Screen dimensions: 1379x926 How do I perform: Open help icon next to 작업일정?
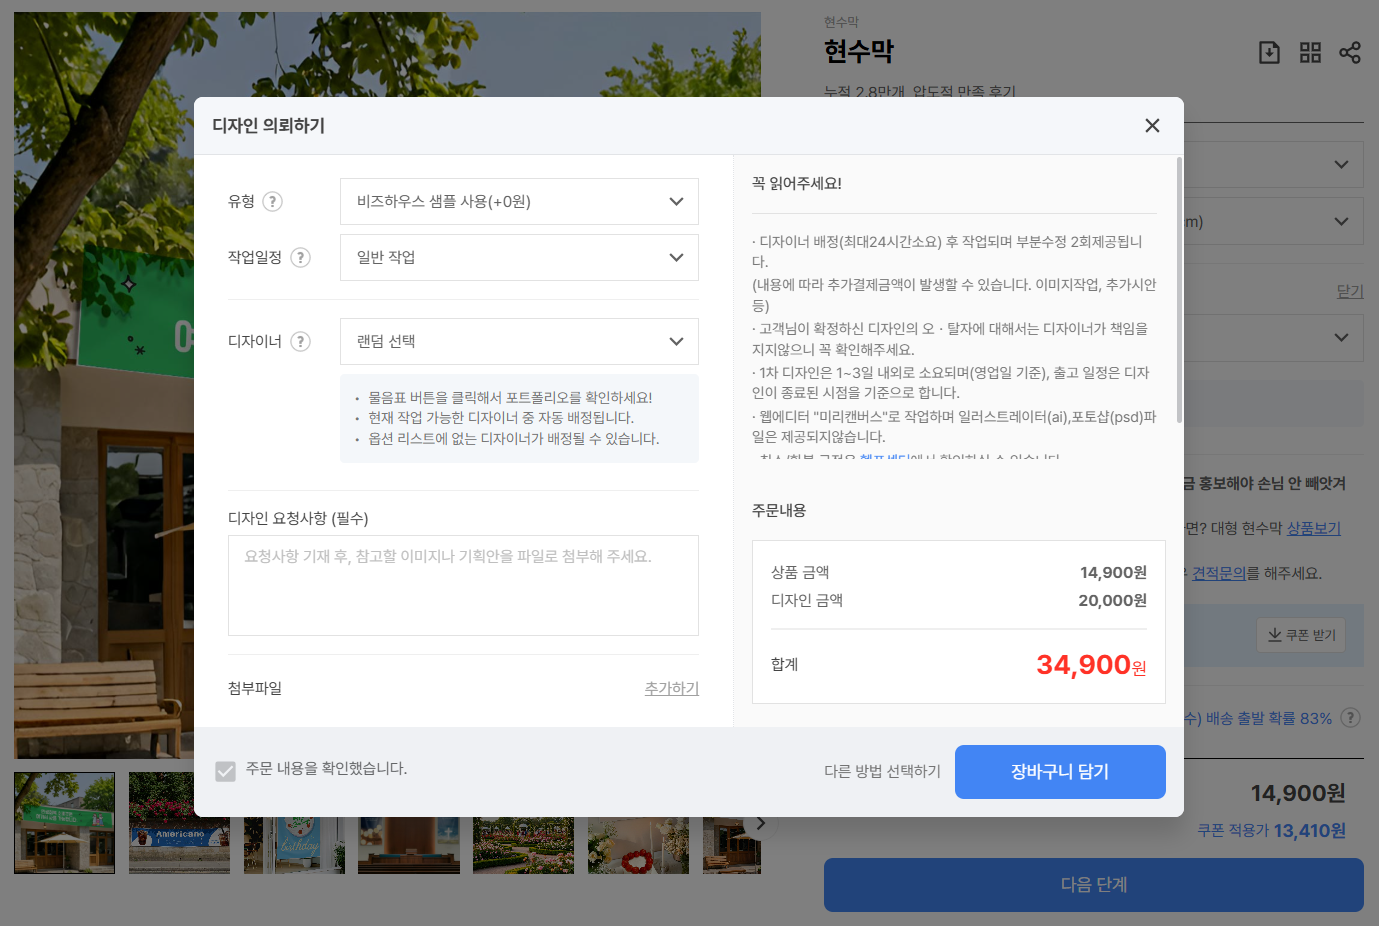(300, 257)
